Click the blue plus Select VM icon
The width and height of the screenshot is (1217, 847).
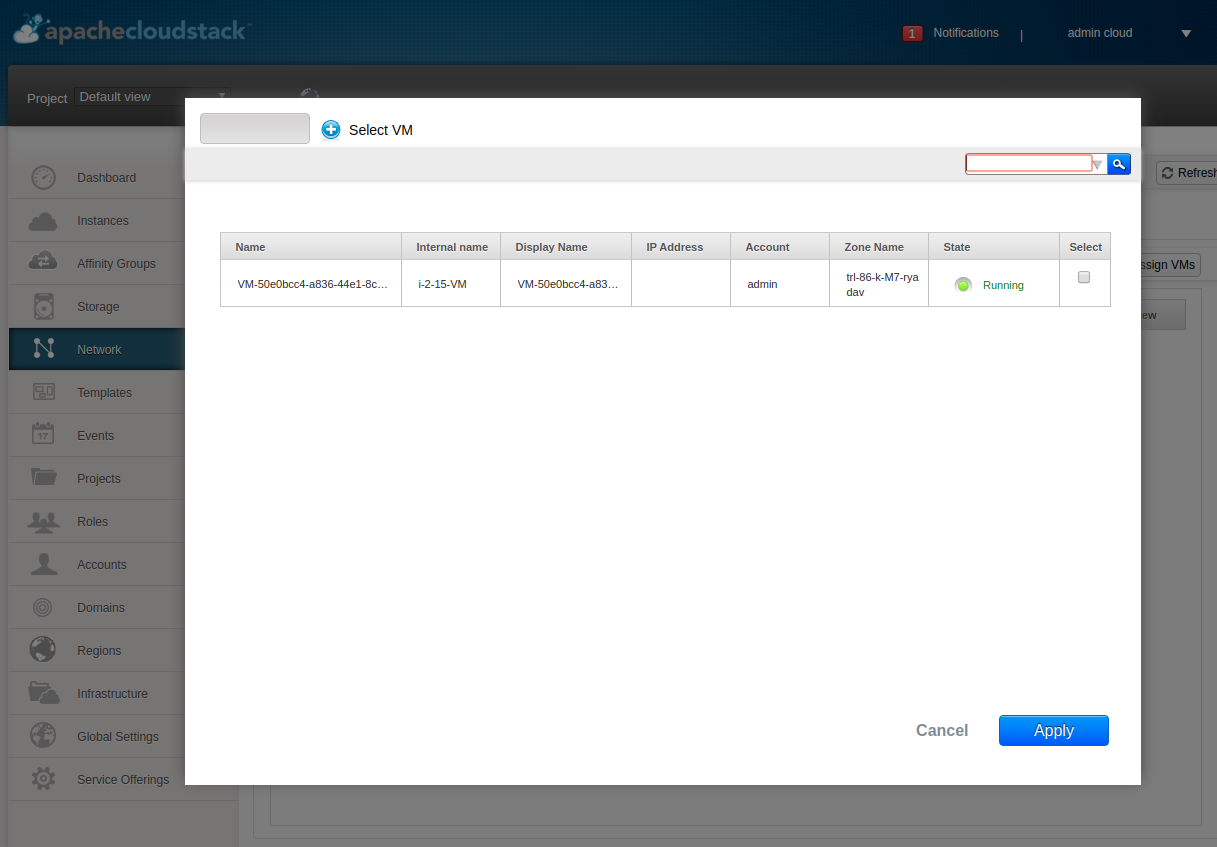(331, 130)
